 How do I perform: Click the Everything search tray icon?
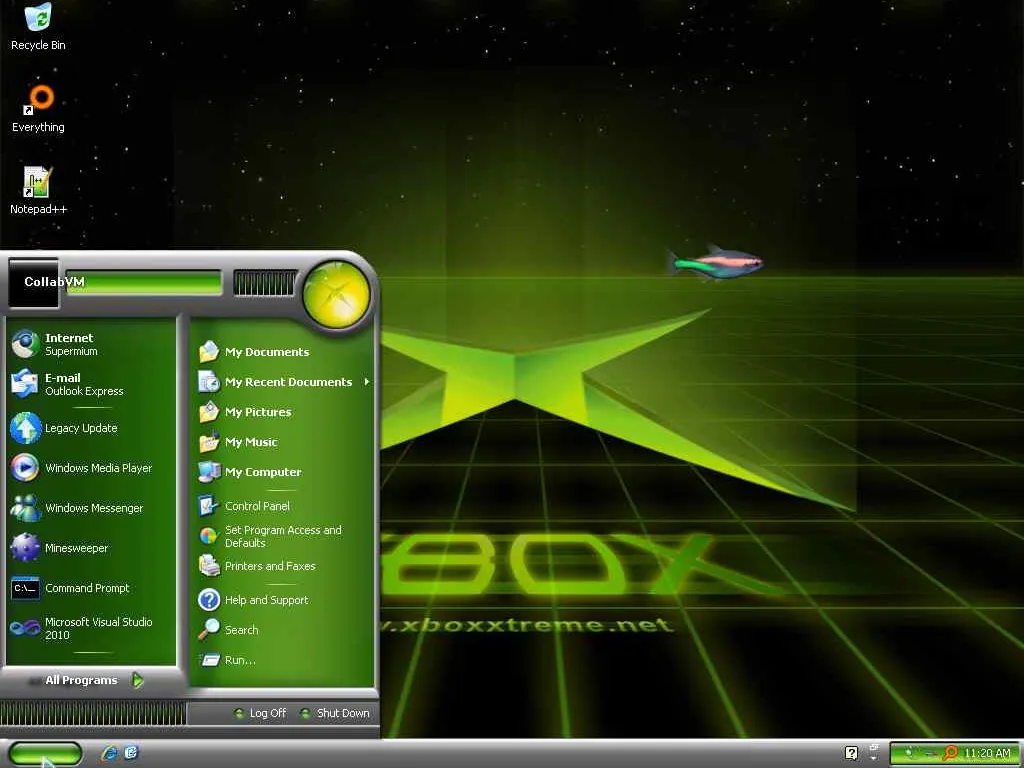[x=951, y=754]
